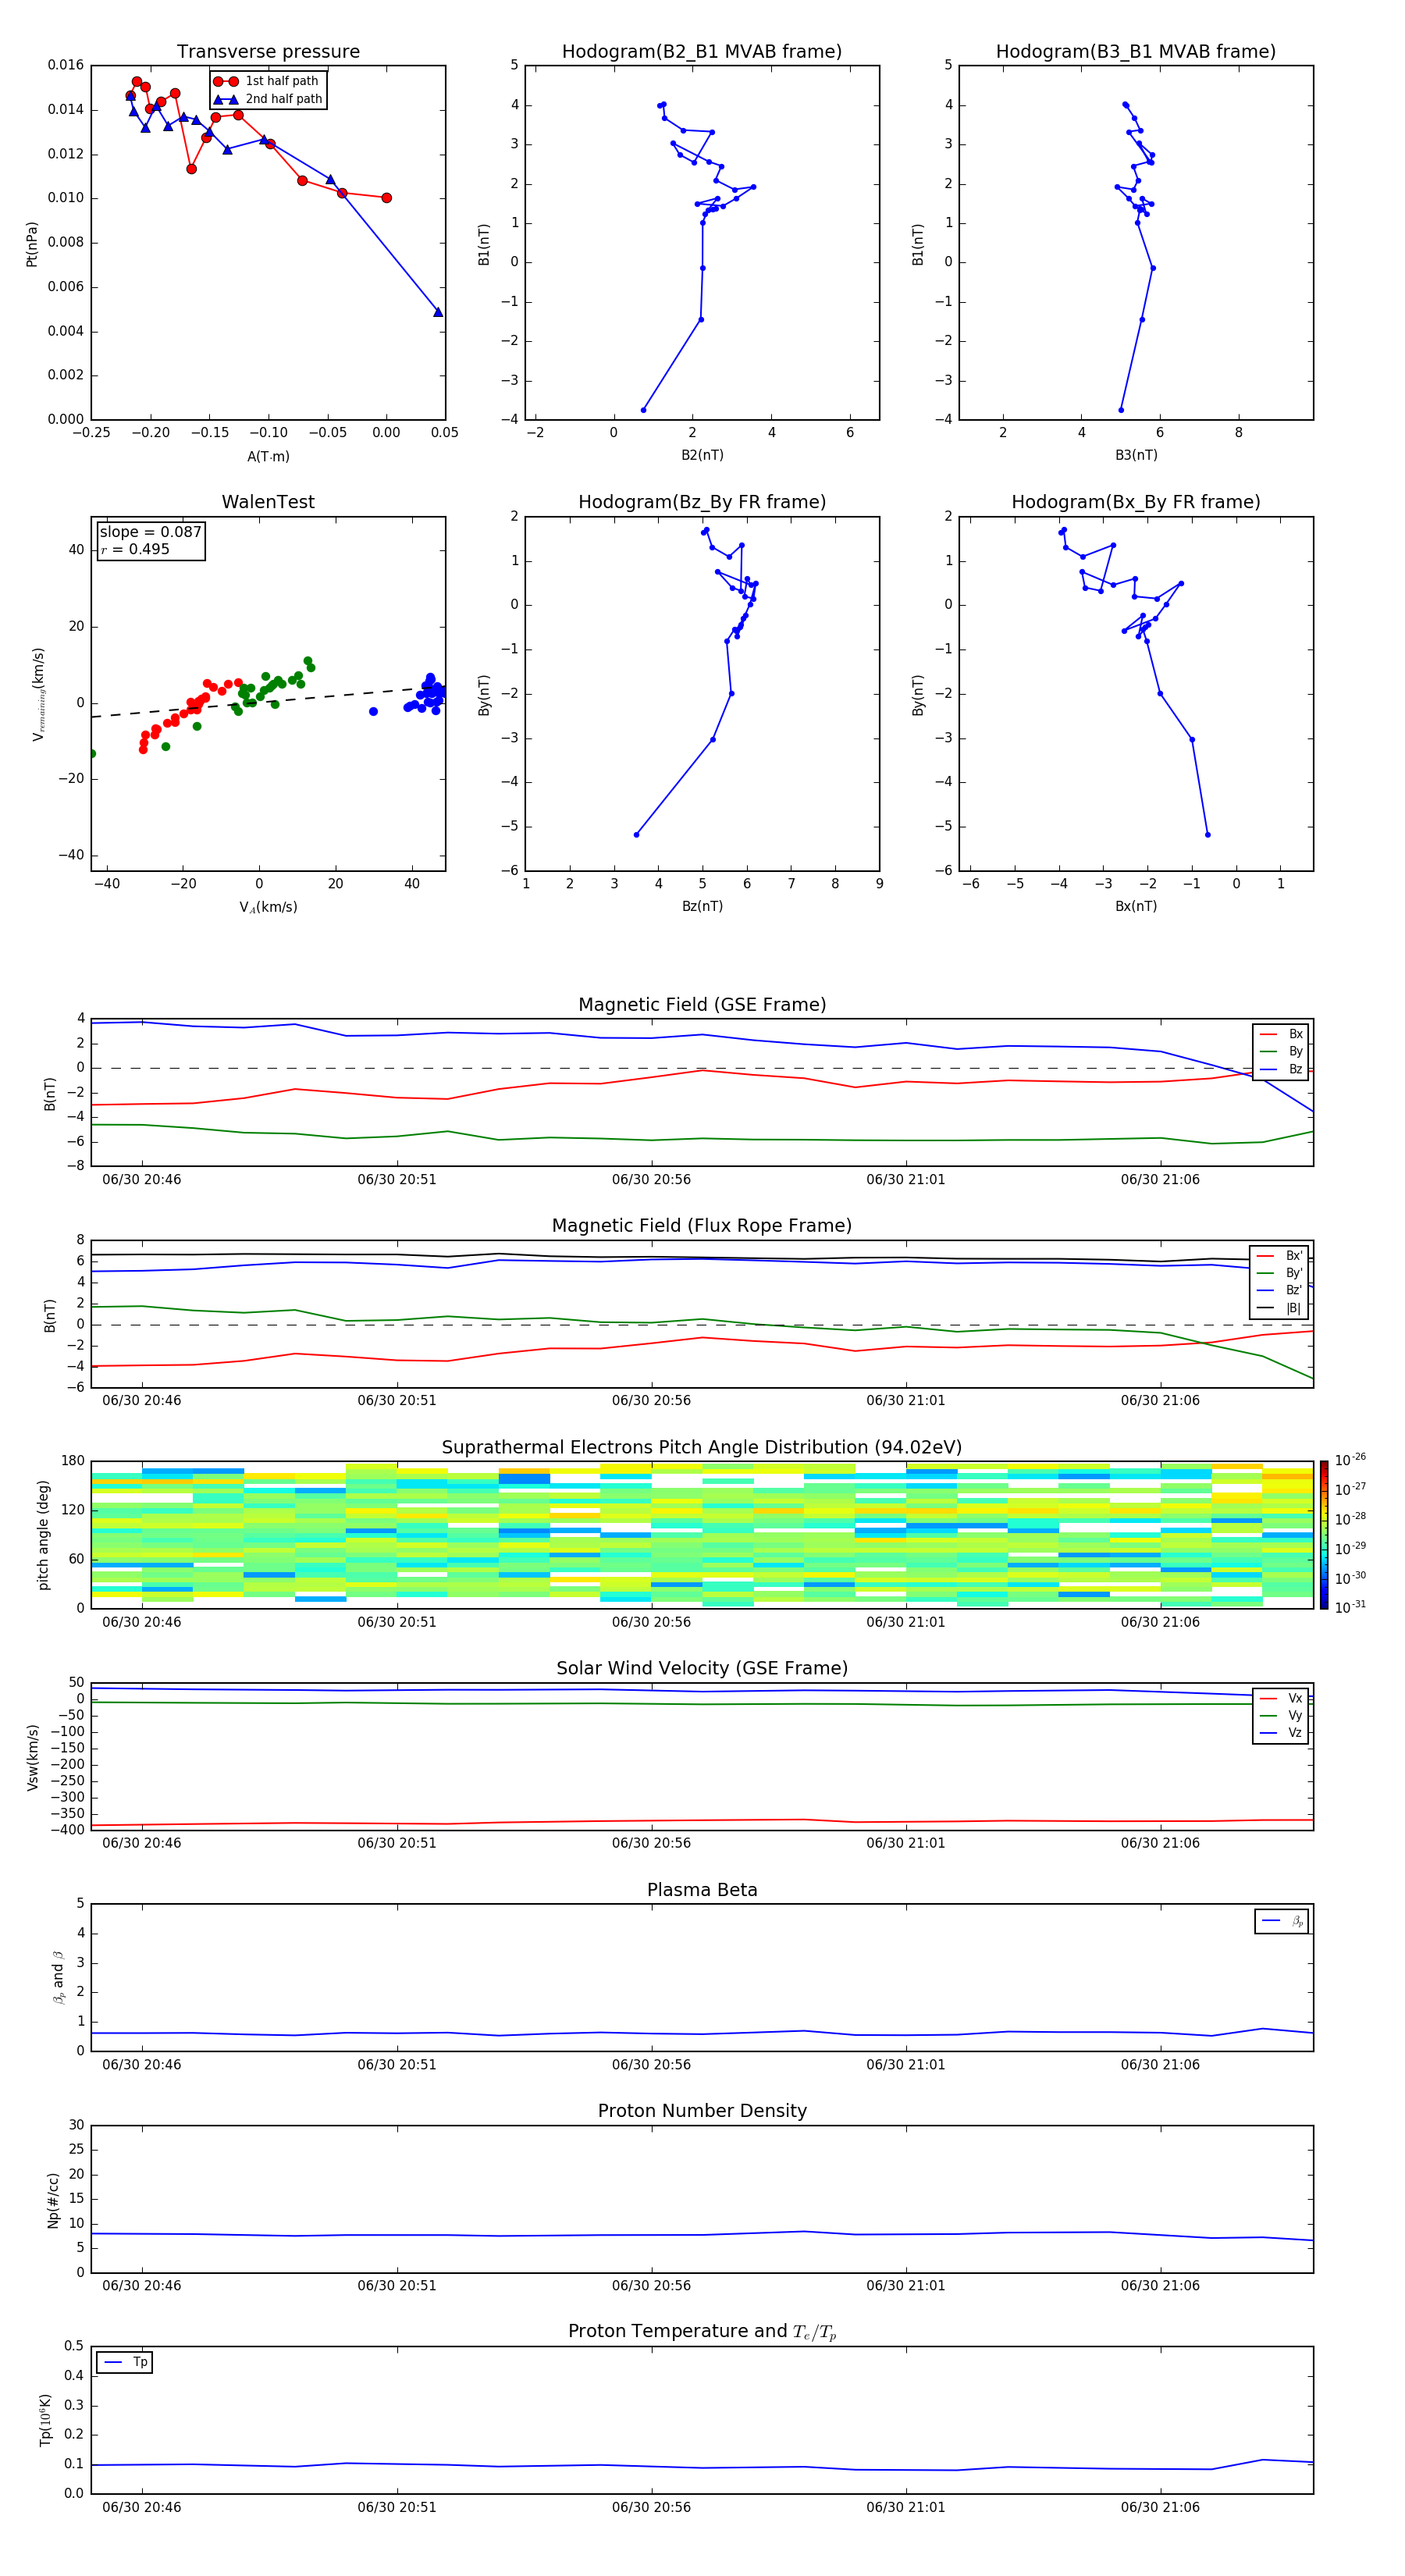
Task: Select Vy in the solar wind legend
Action: (x=1281, y=1715)
